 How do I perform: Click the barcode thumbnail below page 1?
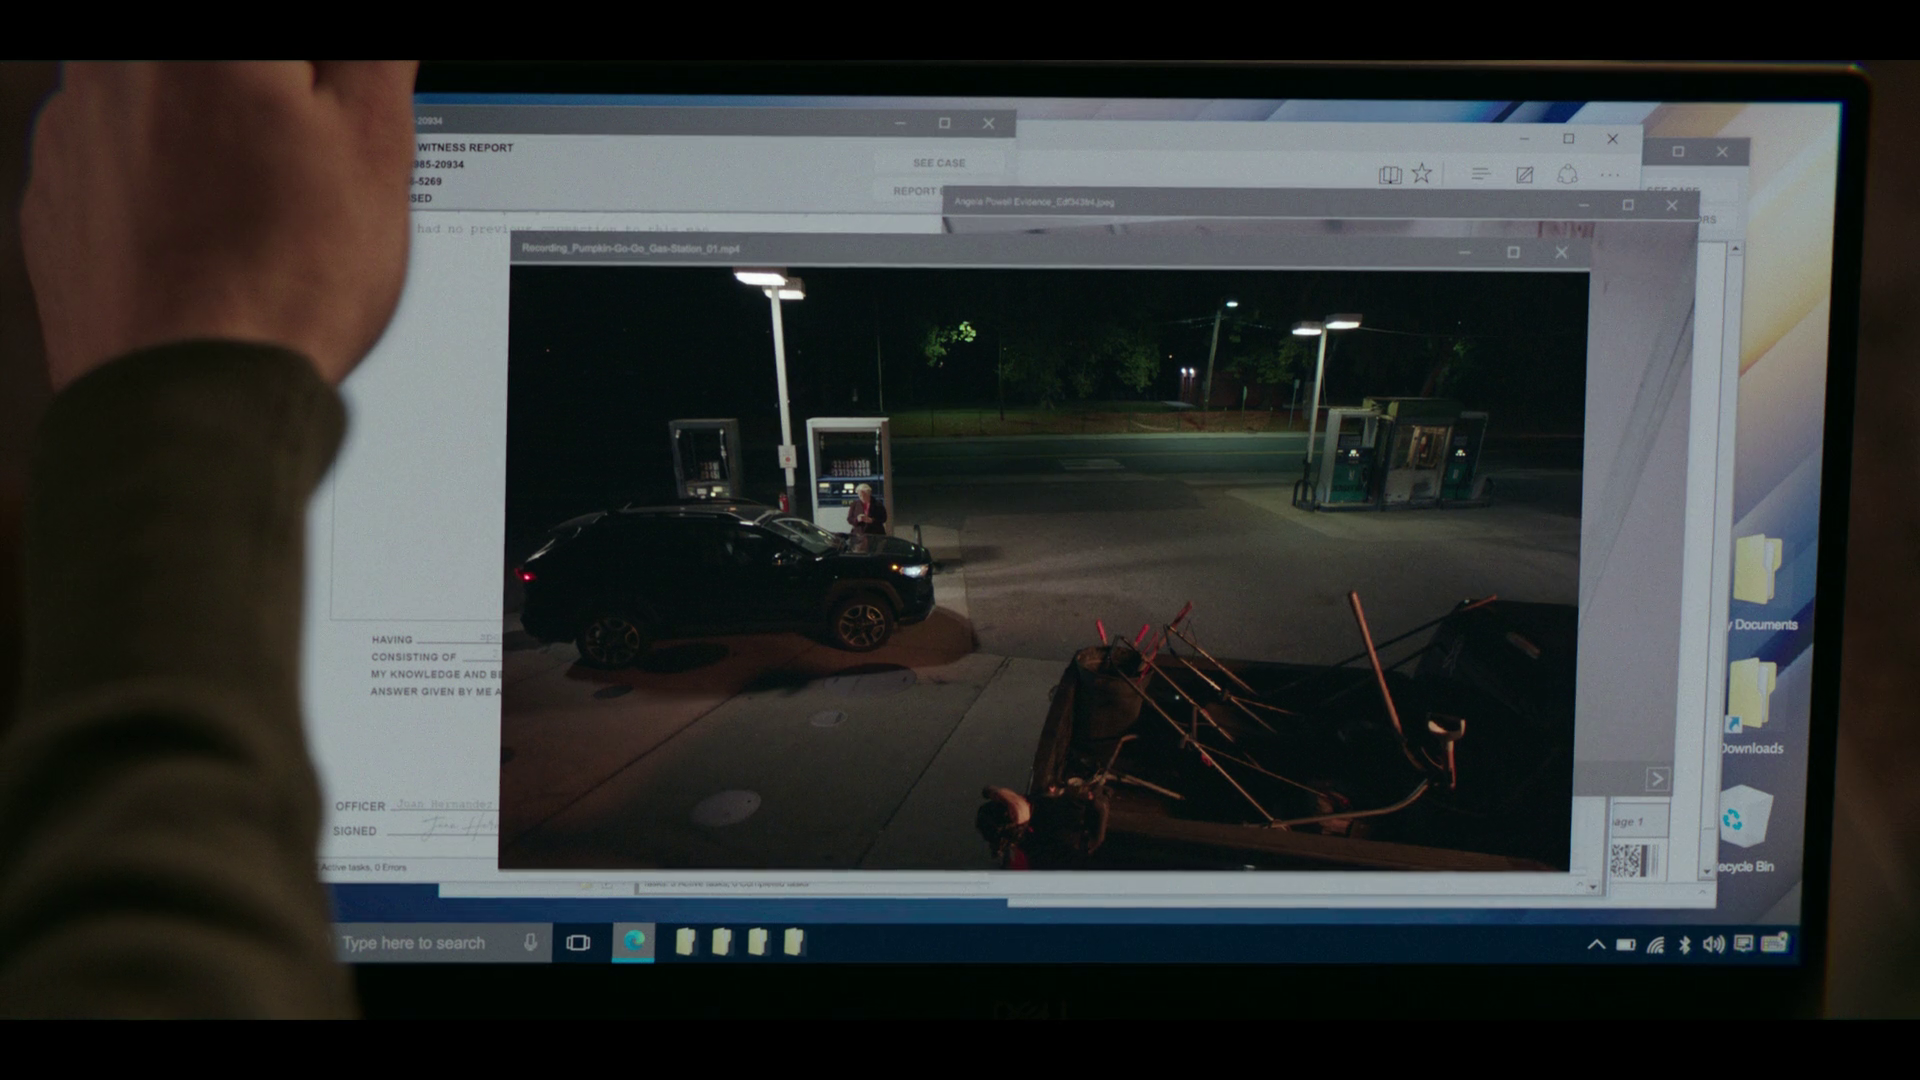(1634, 860)
